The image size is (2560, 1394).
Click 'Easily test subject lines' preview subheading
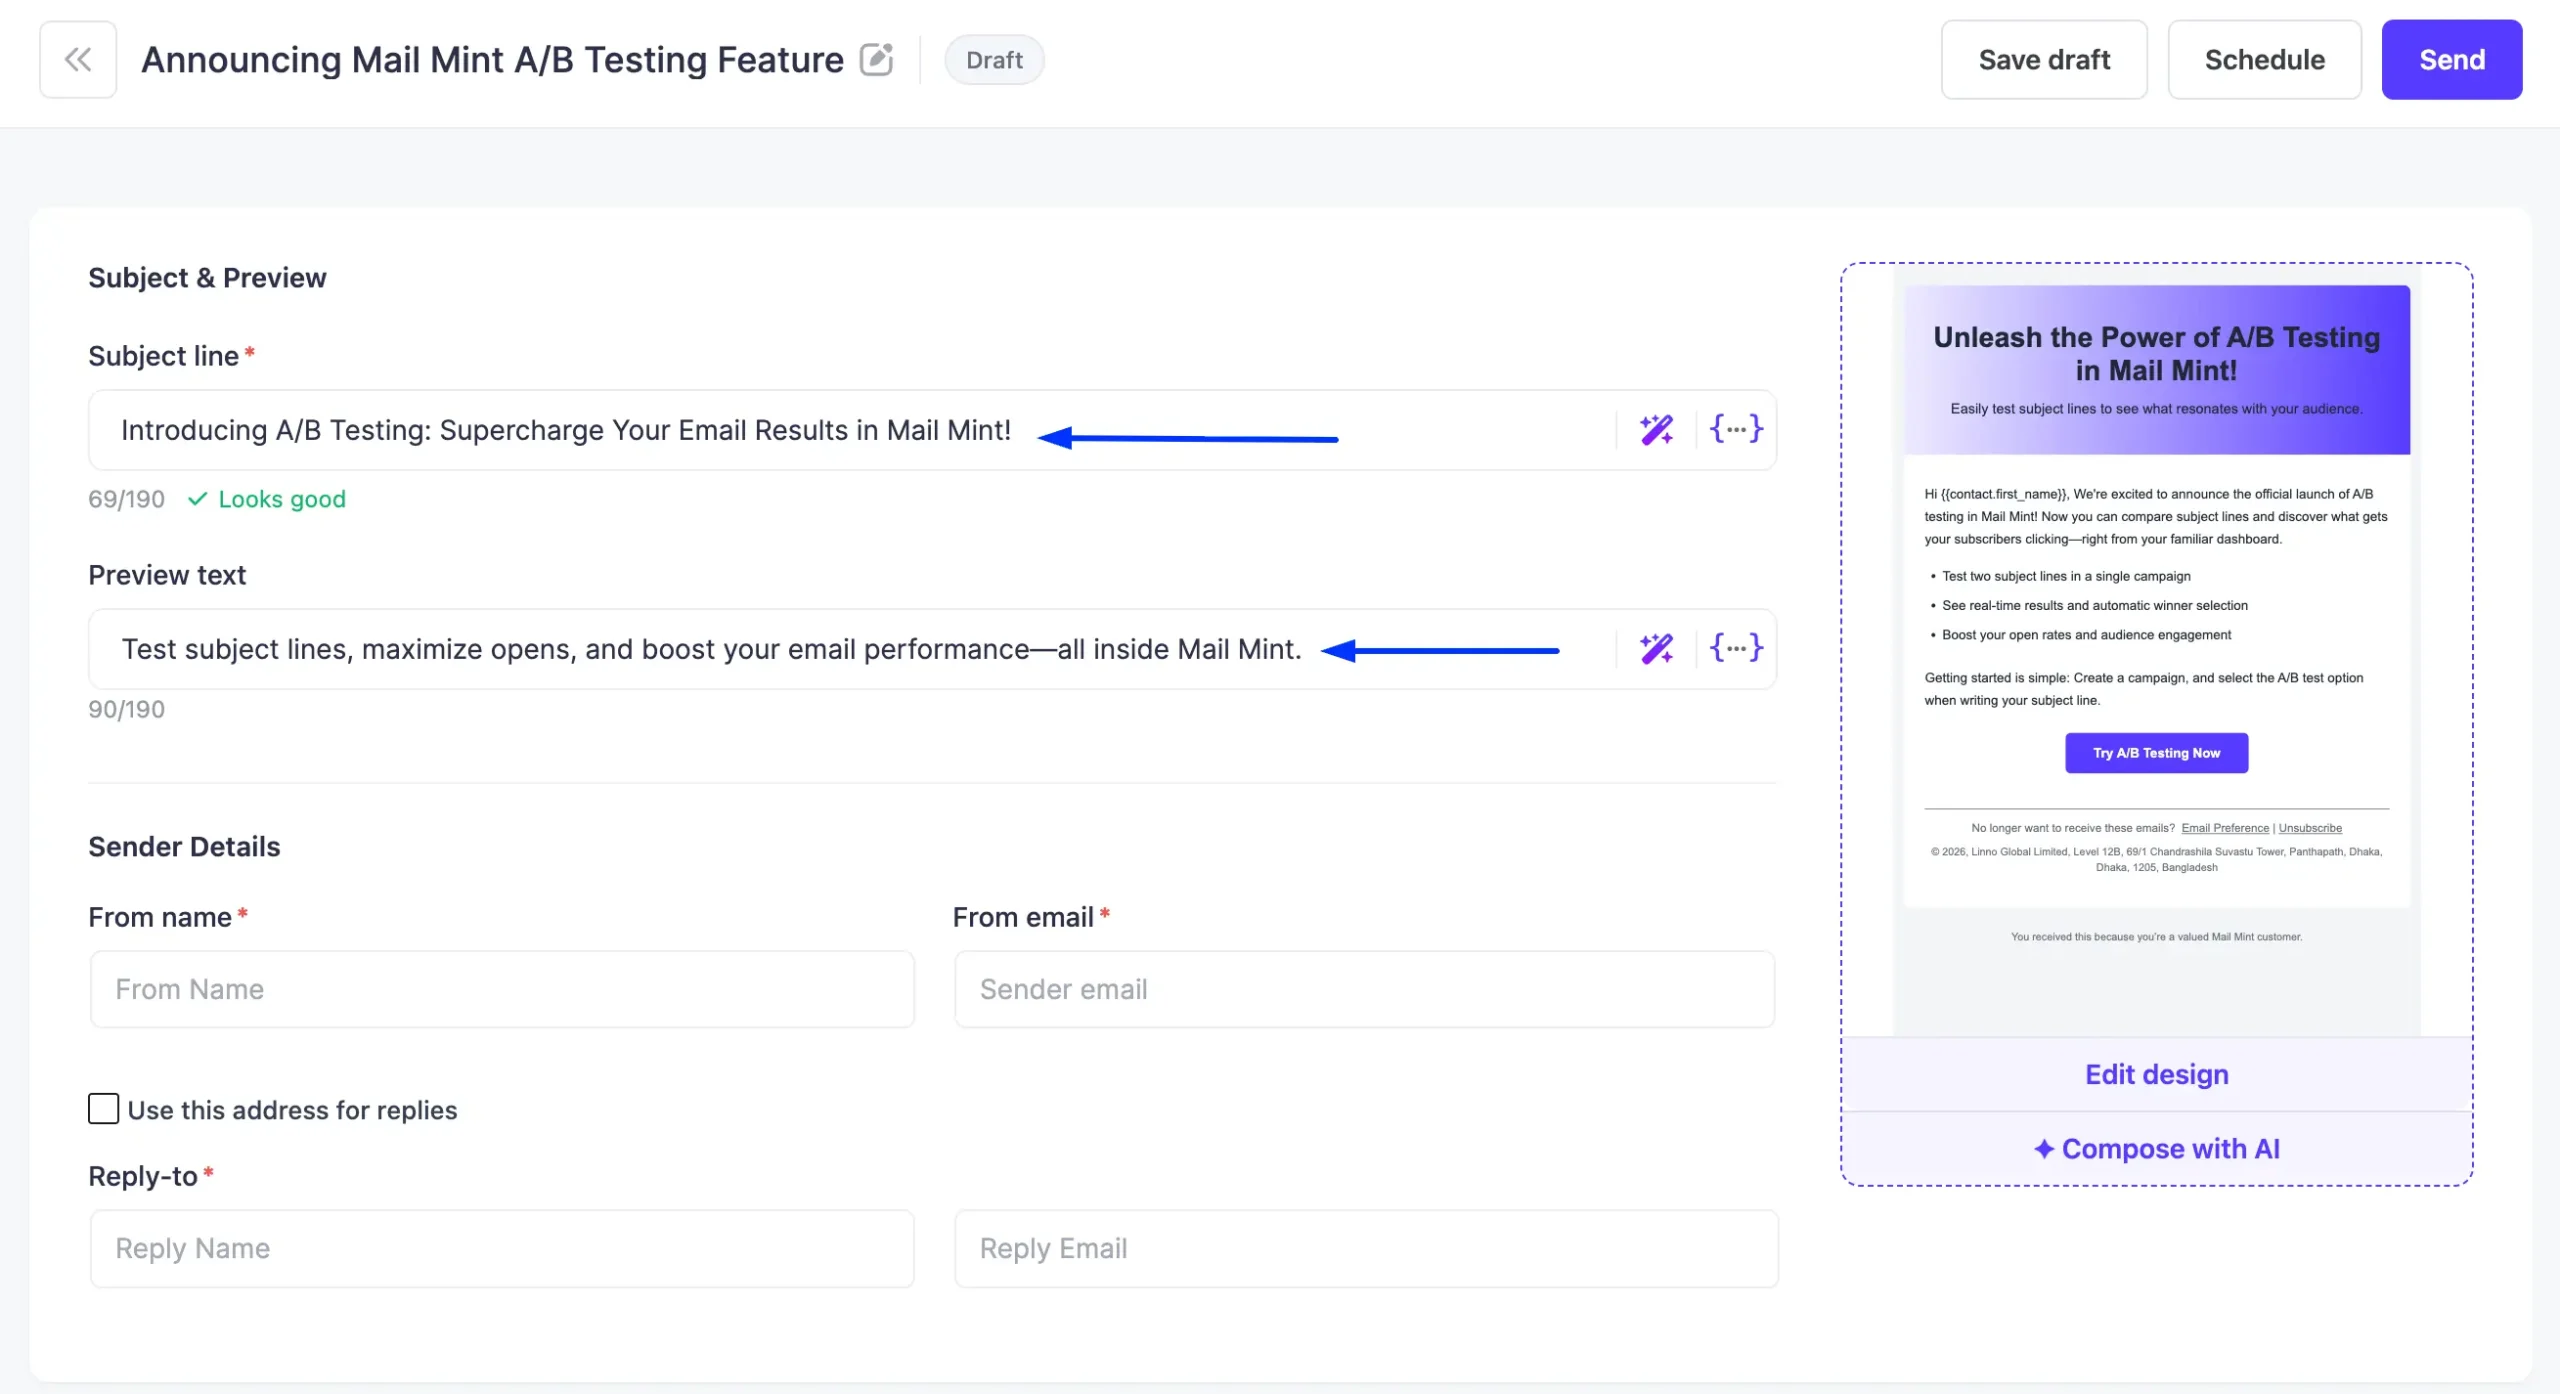[2157, 409]
